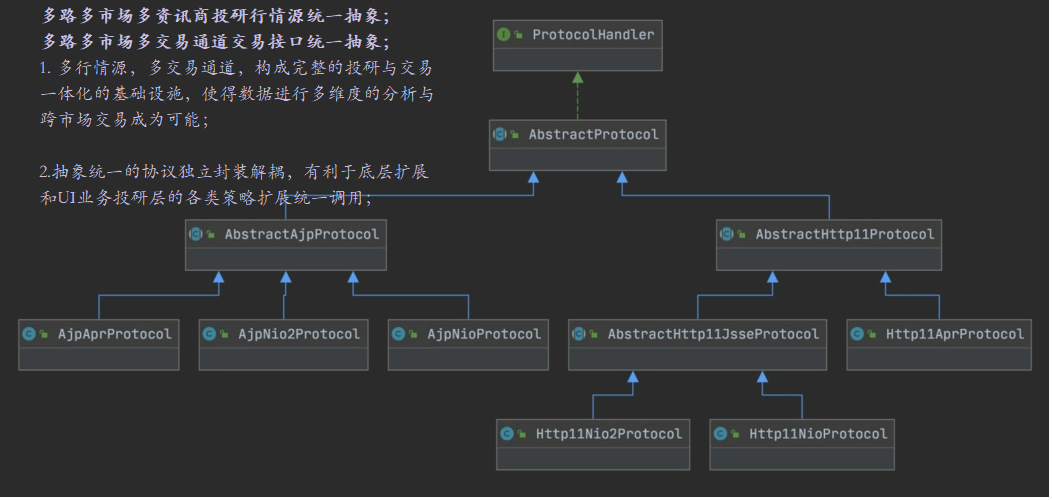Click the class icon beside Http11AprProtocol
This screenshot has width=1052, height=500.
tap(857, 334)
